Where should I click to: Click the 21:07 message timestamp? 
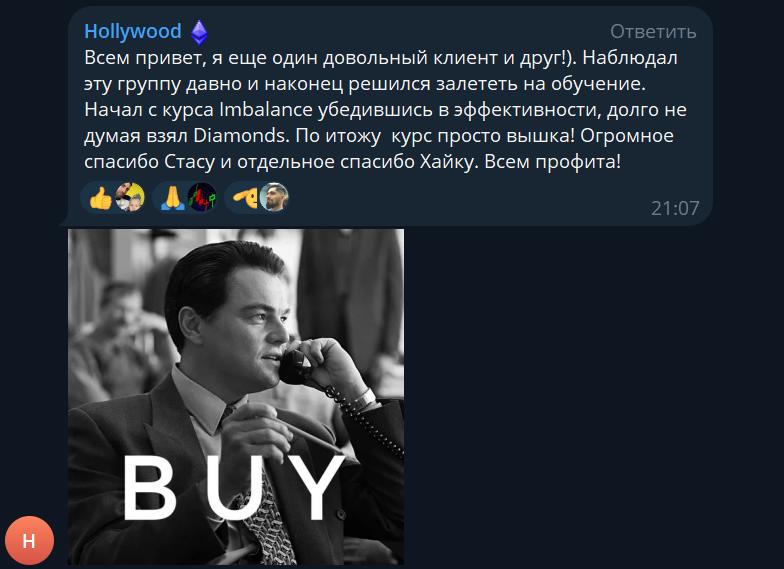pyautogui.click(x=674, y=208)
